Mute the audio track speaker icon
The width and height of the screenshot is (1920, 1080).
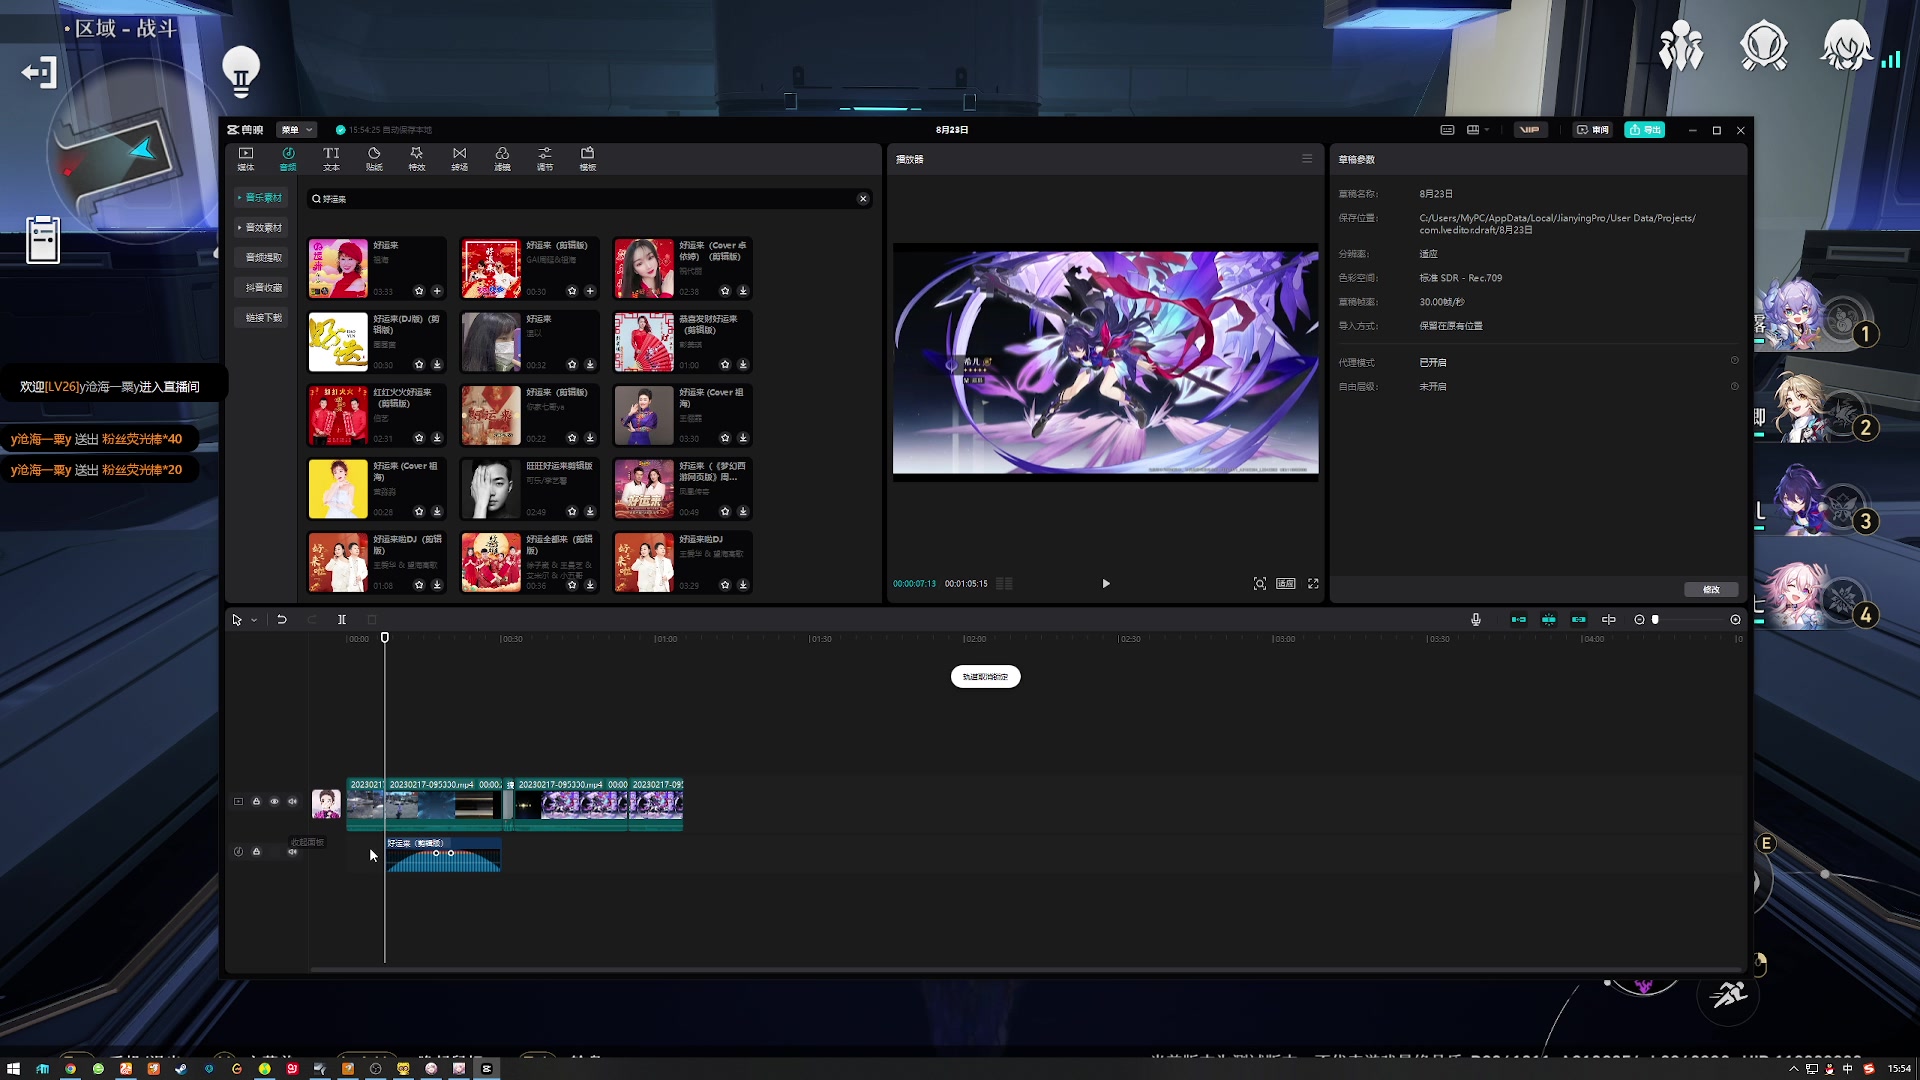292,852
